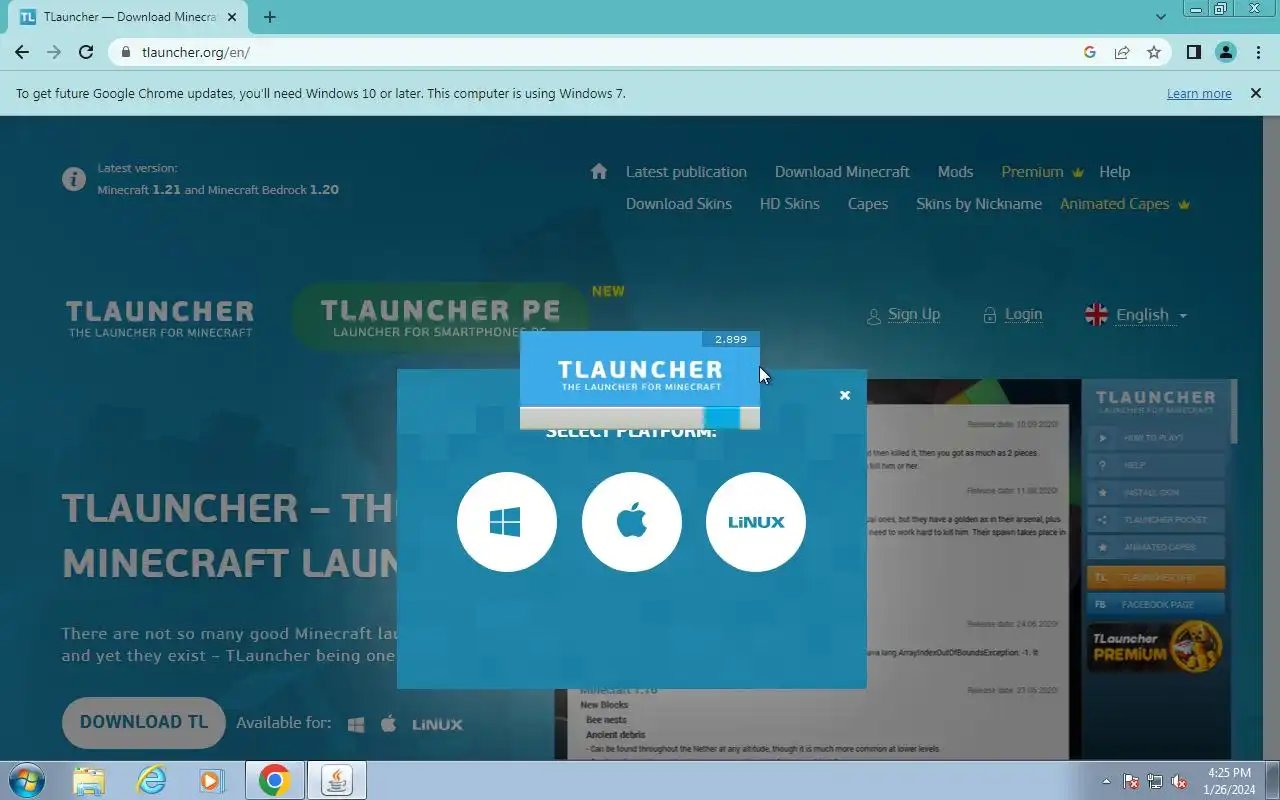
Task: Click browser Forward arrow
Action: click(54, 52)
